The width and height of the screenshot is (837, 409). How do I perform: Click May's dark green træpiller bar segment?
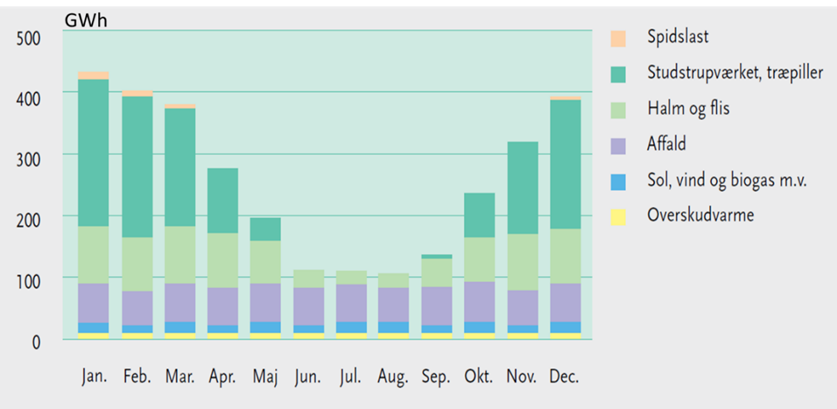pyautogui.click(x=265, y=229)
